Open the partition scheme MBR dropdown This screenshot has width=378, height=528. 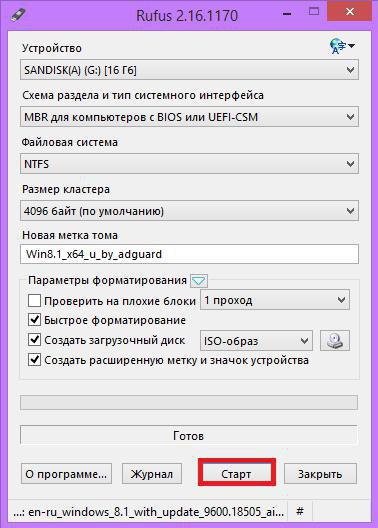coord(189,117)
